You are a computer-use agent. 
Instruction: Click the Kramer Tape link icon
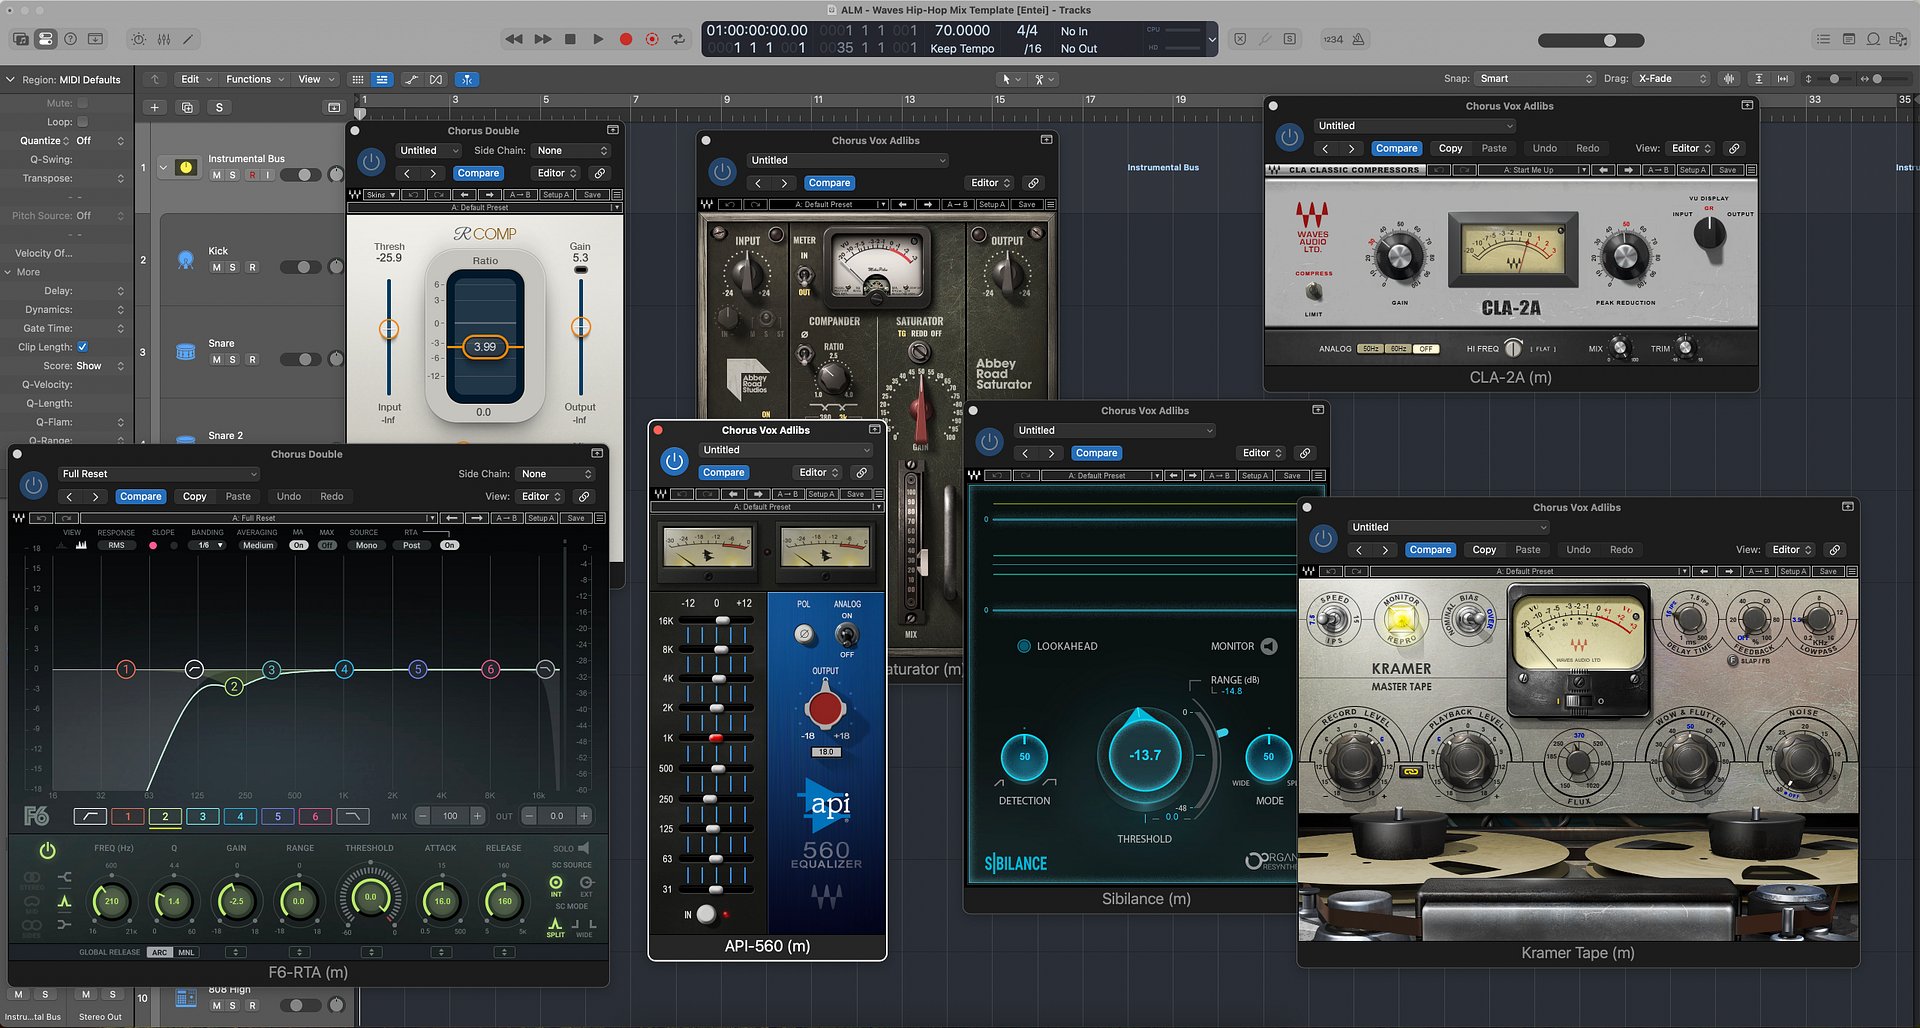click(x=1834, y=549)
